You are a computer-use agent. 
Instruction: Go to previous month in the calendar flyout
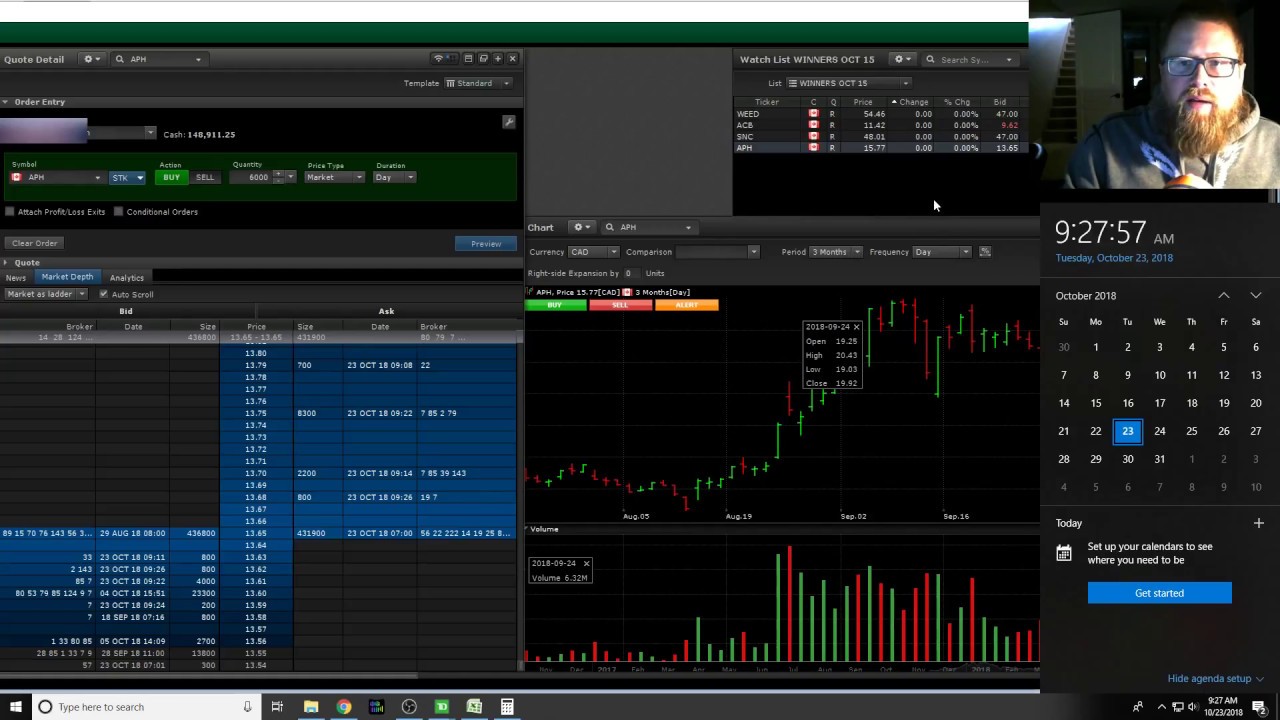click(1224, 296)
